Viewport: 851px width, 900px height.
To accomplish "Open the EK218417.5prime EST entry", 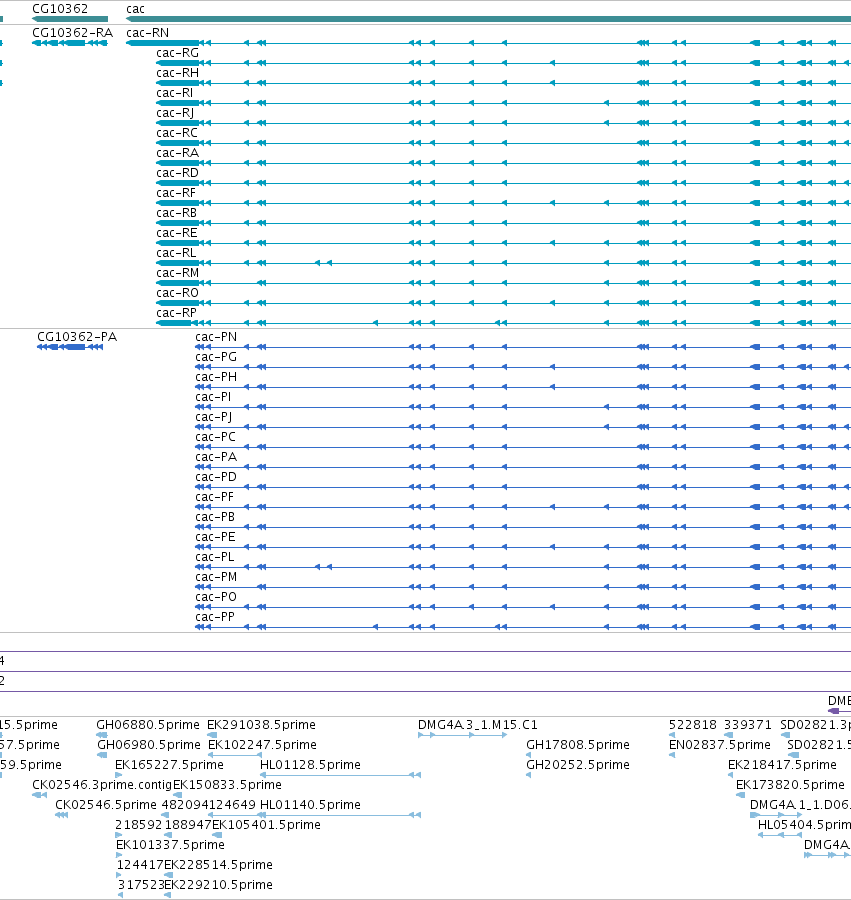I will [x=782, y=765].
